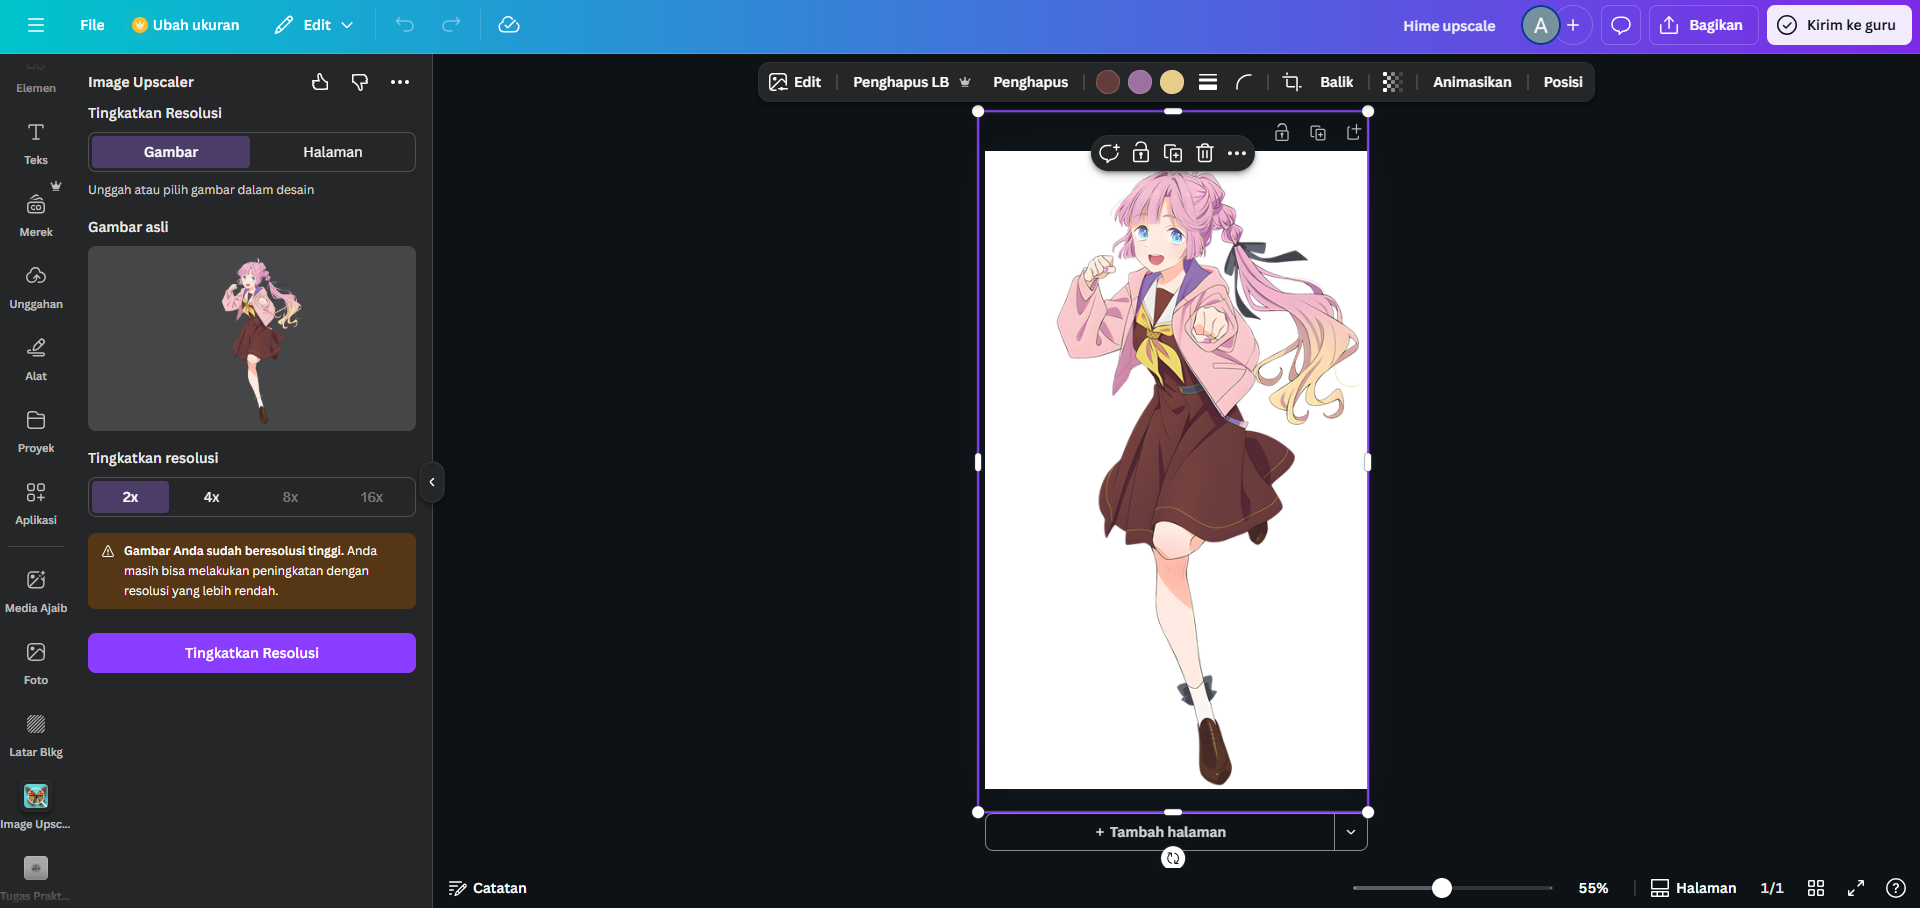Select the 2x resolution option
The image size is (1920, 908).
(x=130, y=497)
